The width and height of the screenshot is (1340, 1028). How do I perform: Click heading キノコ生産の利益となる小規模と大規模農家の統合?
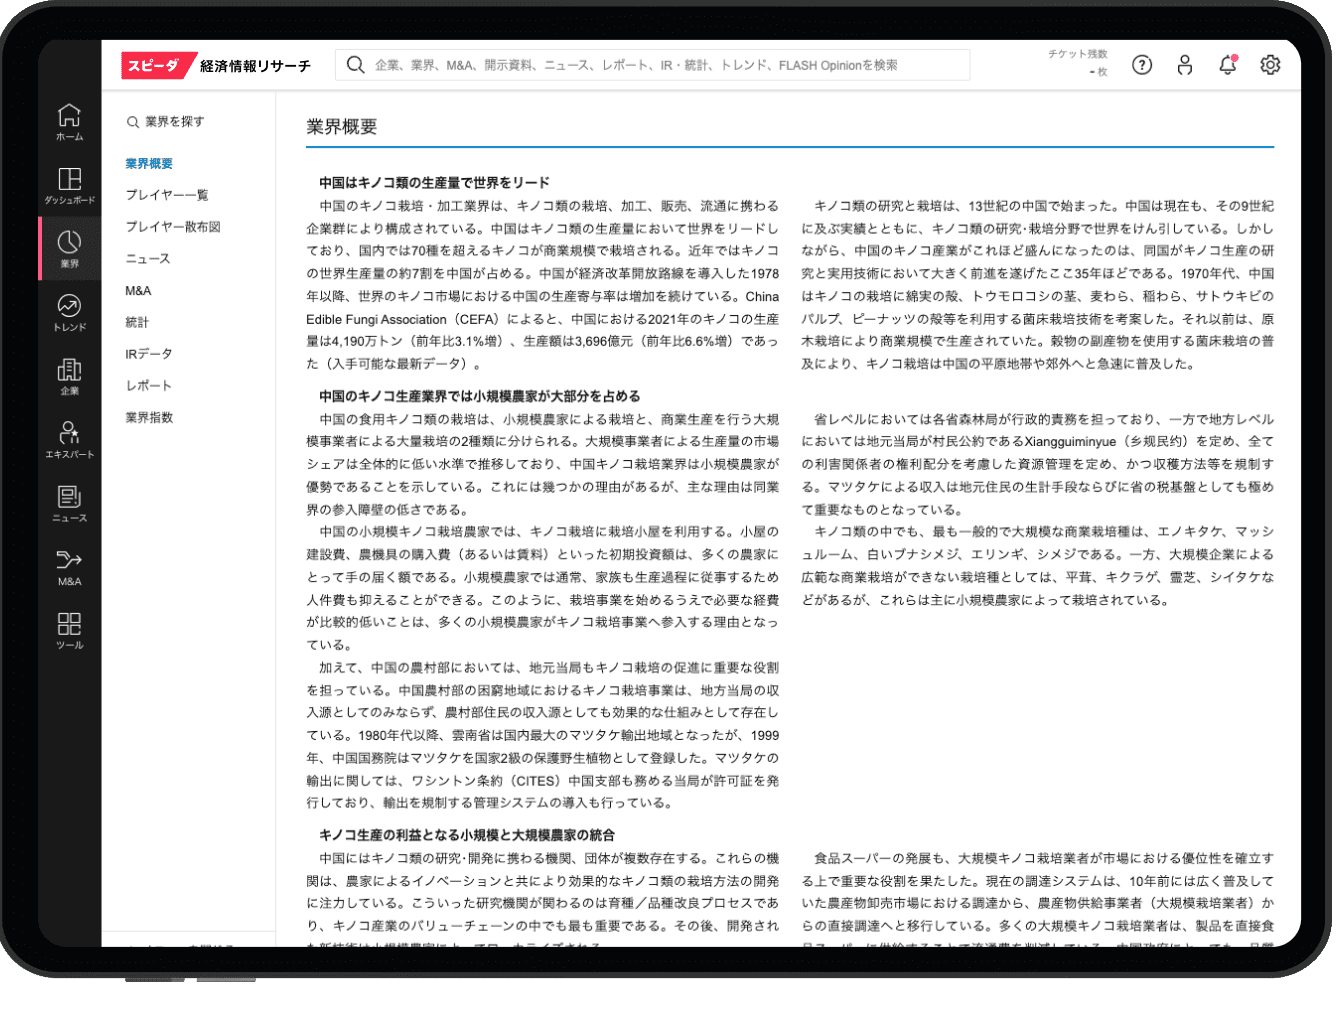tap(467, 835)
